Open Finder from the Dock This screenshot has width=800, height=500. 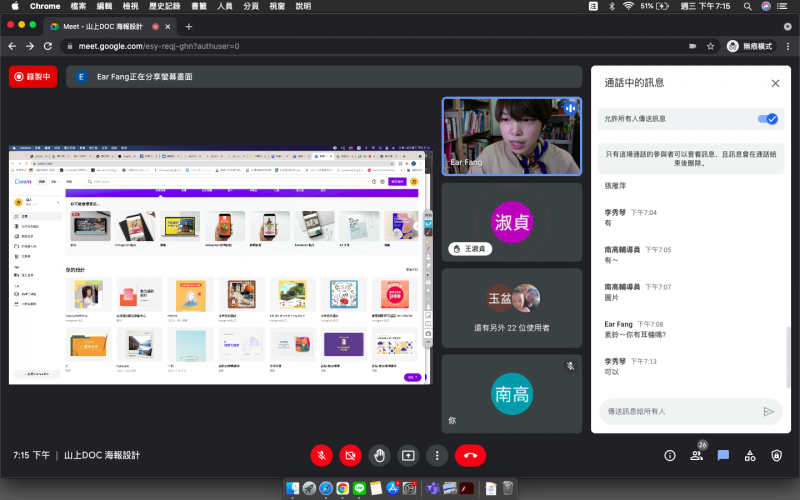292,488
